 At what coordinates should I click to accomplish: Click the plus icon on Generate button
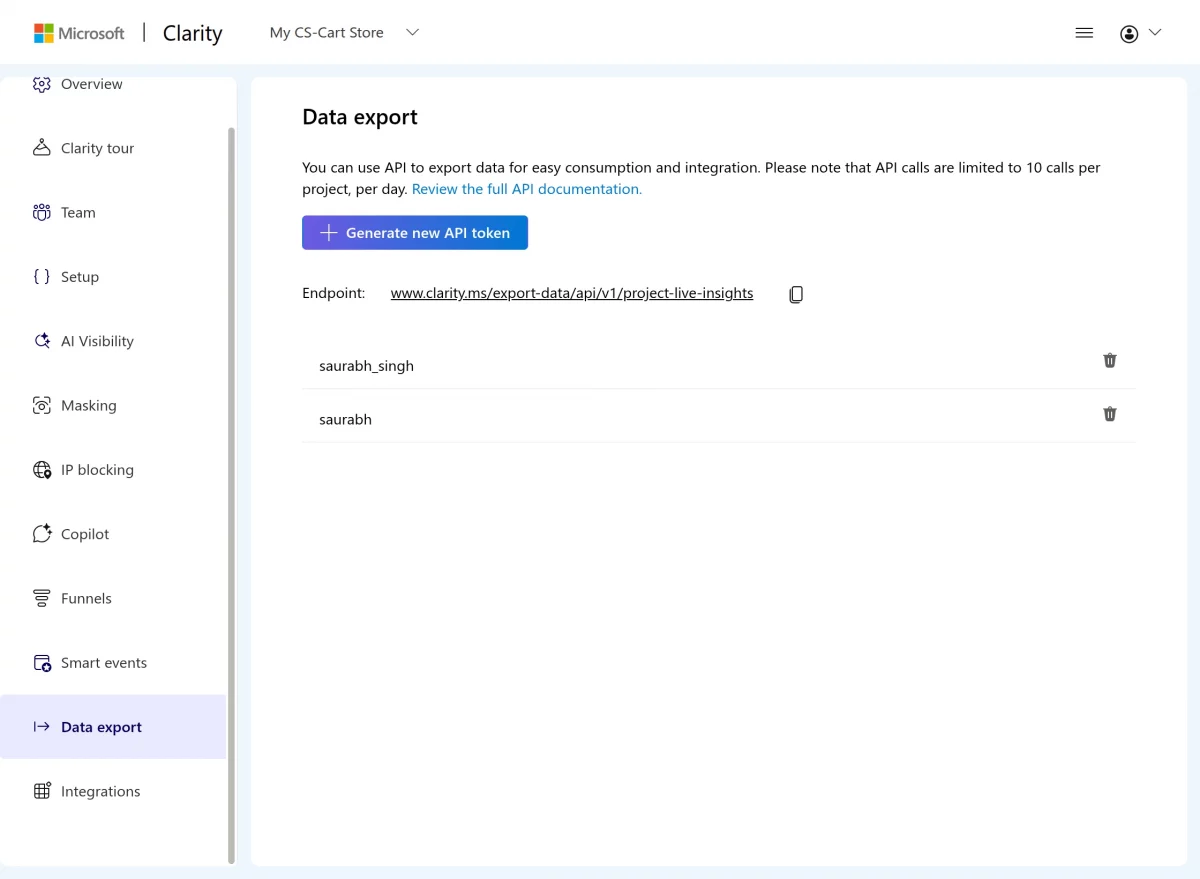(x=328, y=233)
